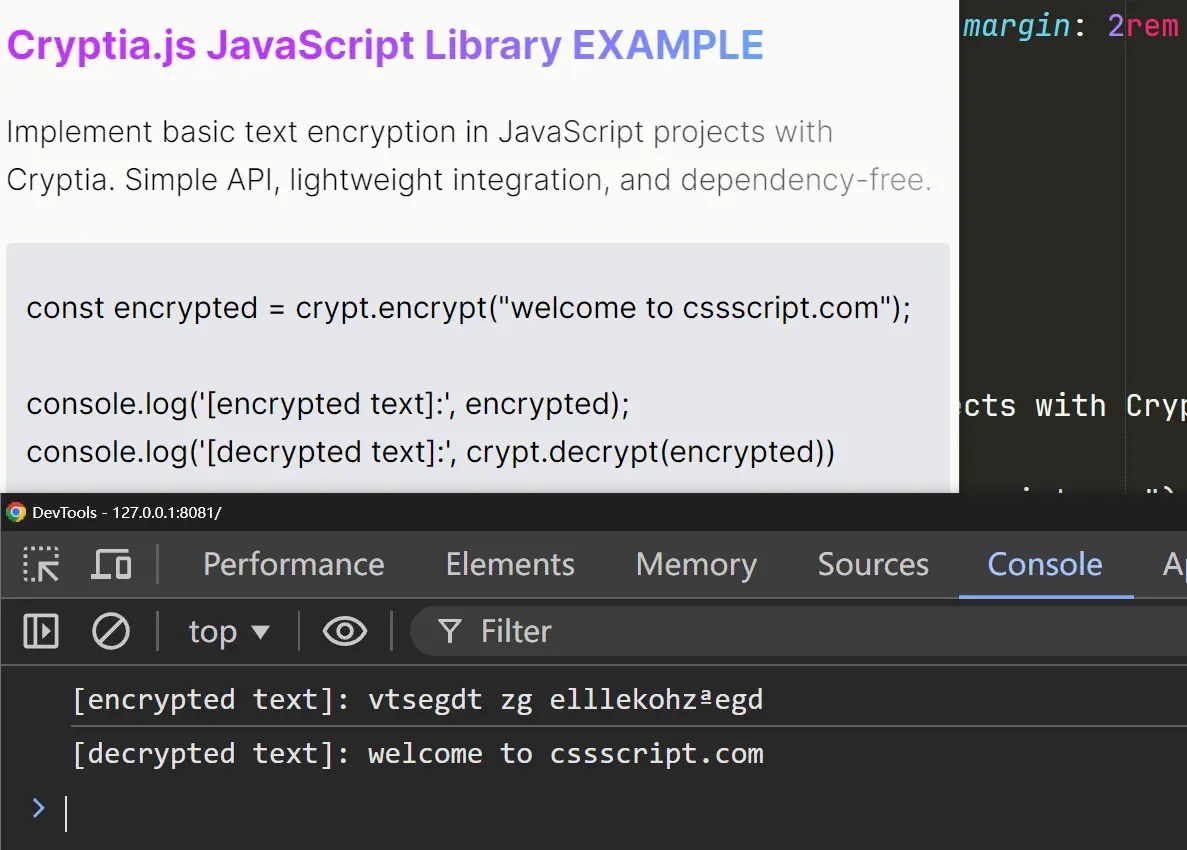The image size is (1187, 850).
Task: Click the console Filter input field
Action: click(x=799, y=631)
